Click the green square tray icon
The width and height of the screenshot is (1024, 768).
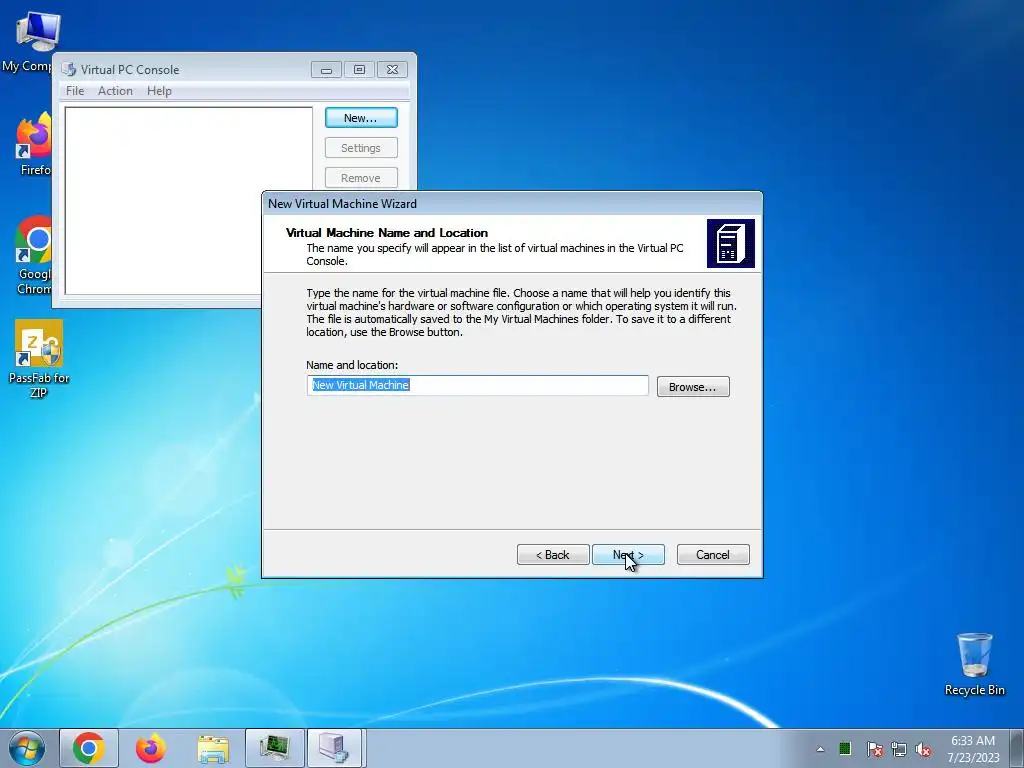845,748
